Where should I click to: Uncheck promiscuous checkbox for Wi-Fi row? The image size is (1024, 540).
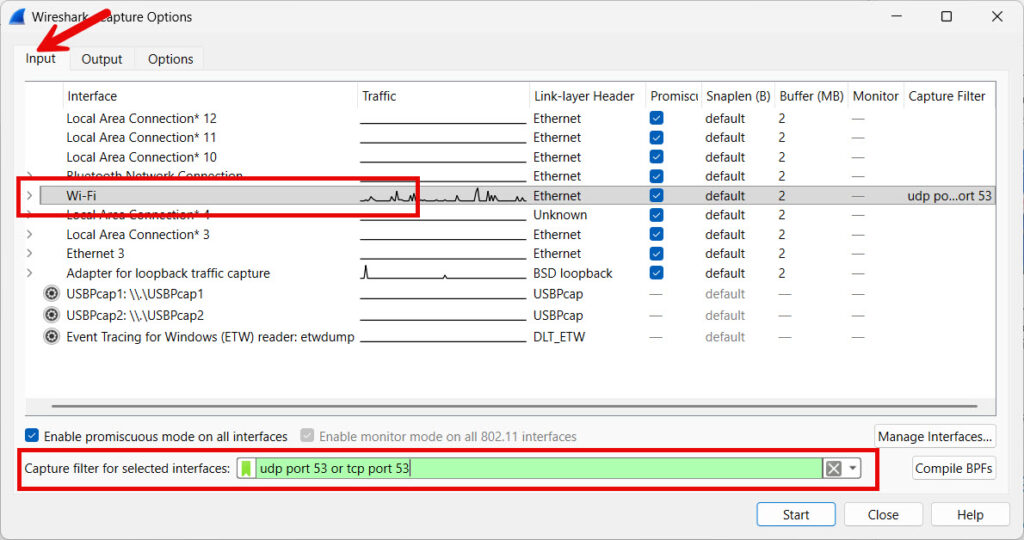point(656,196)
